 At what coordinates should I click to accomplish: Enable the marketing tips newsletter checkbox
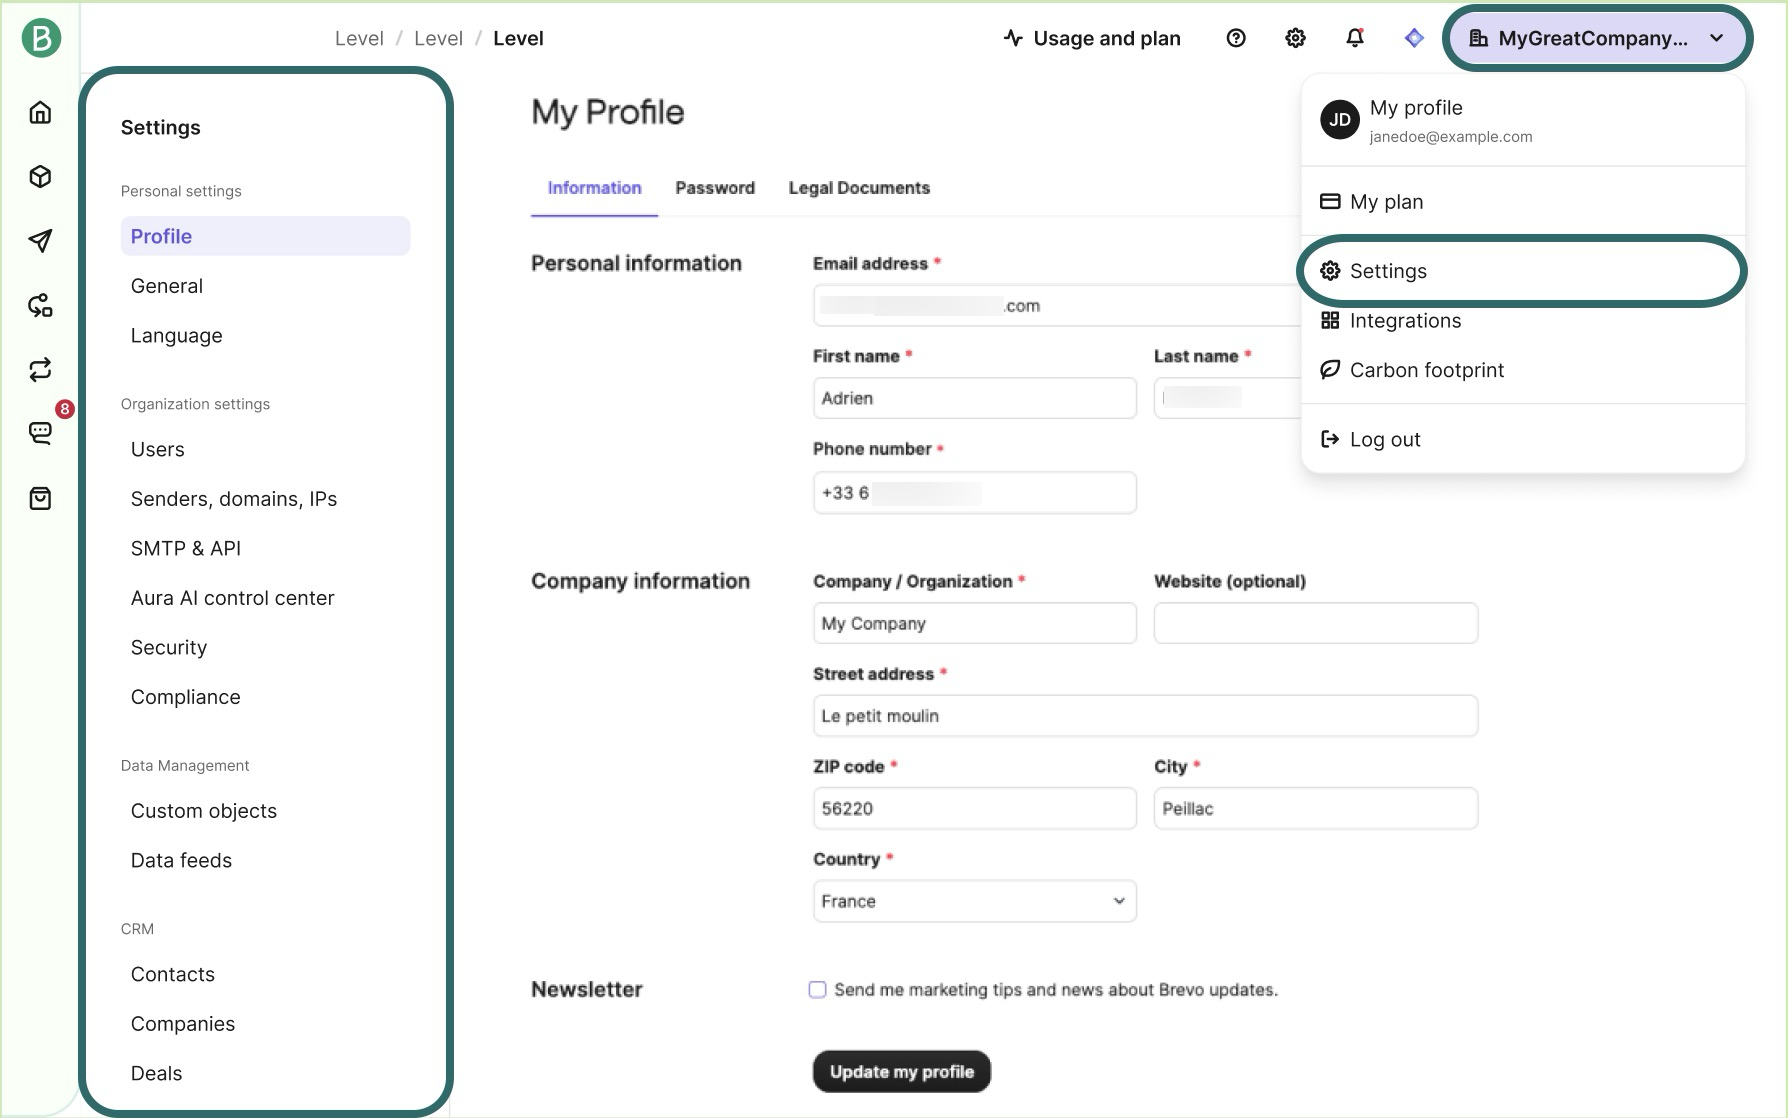[x=817, y=990]
